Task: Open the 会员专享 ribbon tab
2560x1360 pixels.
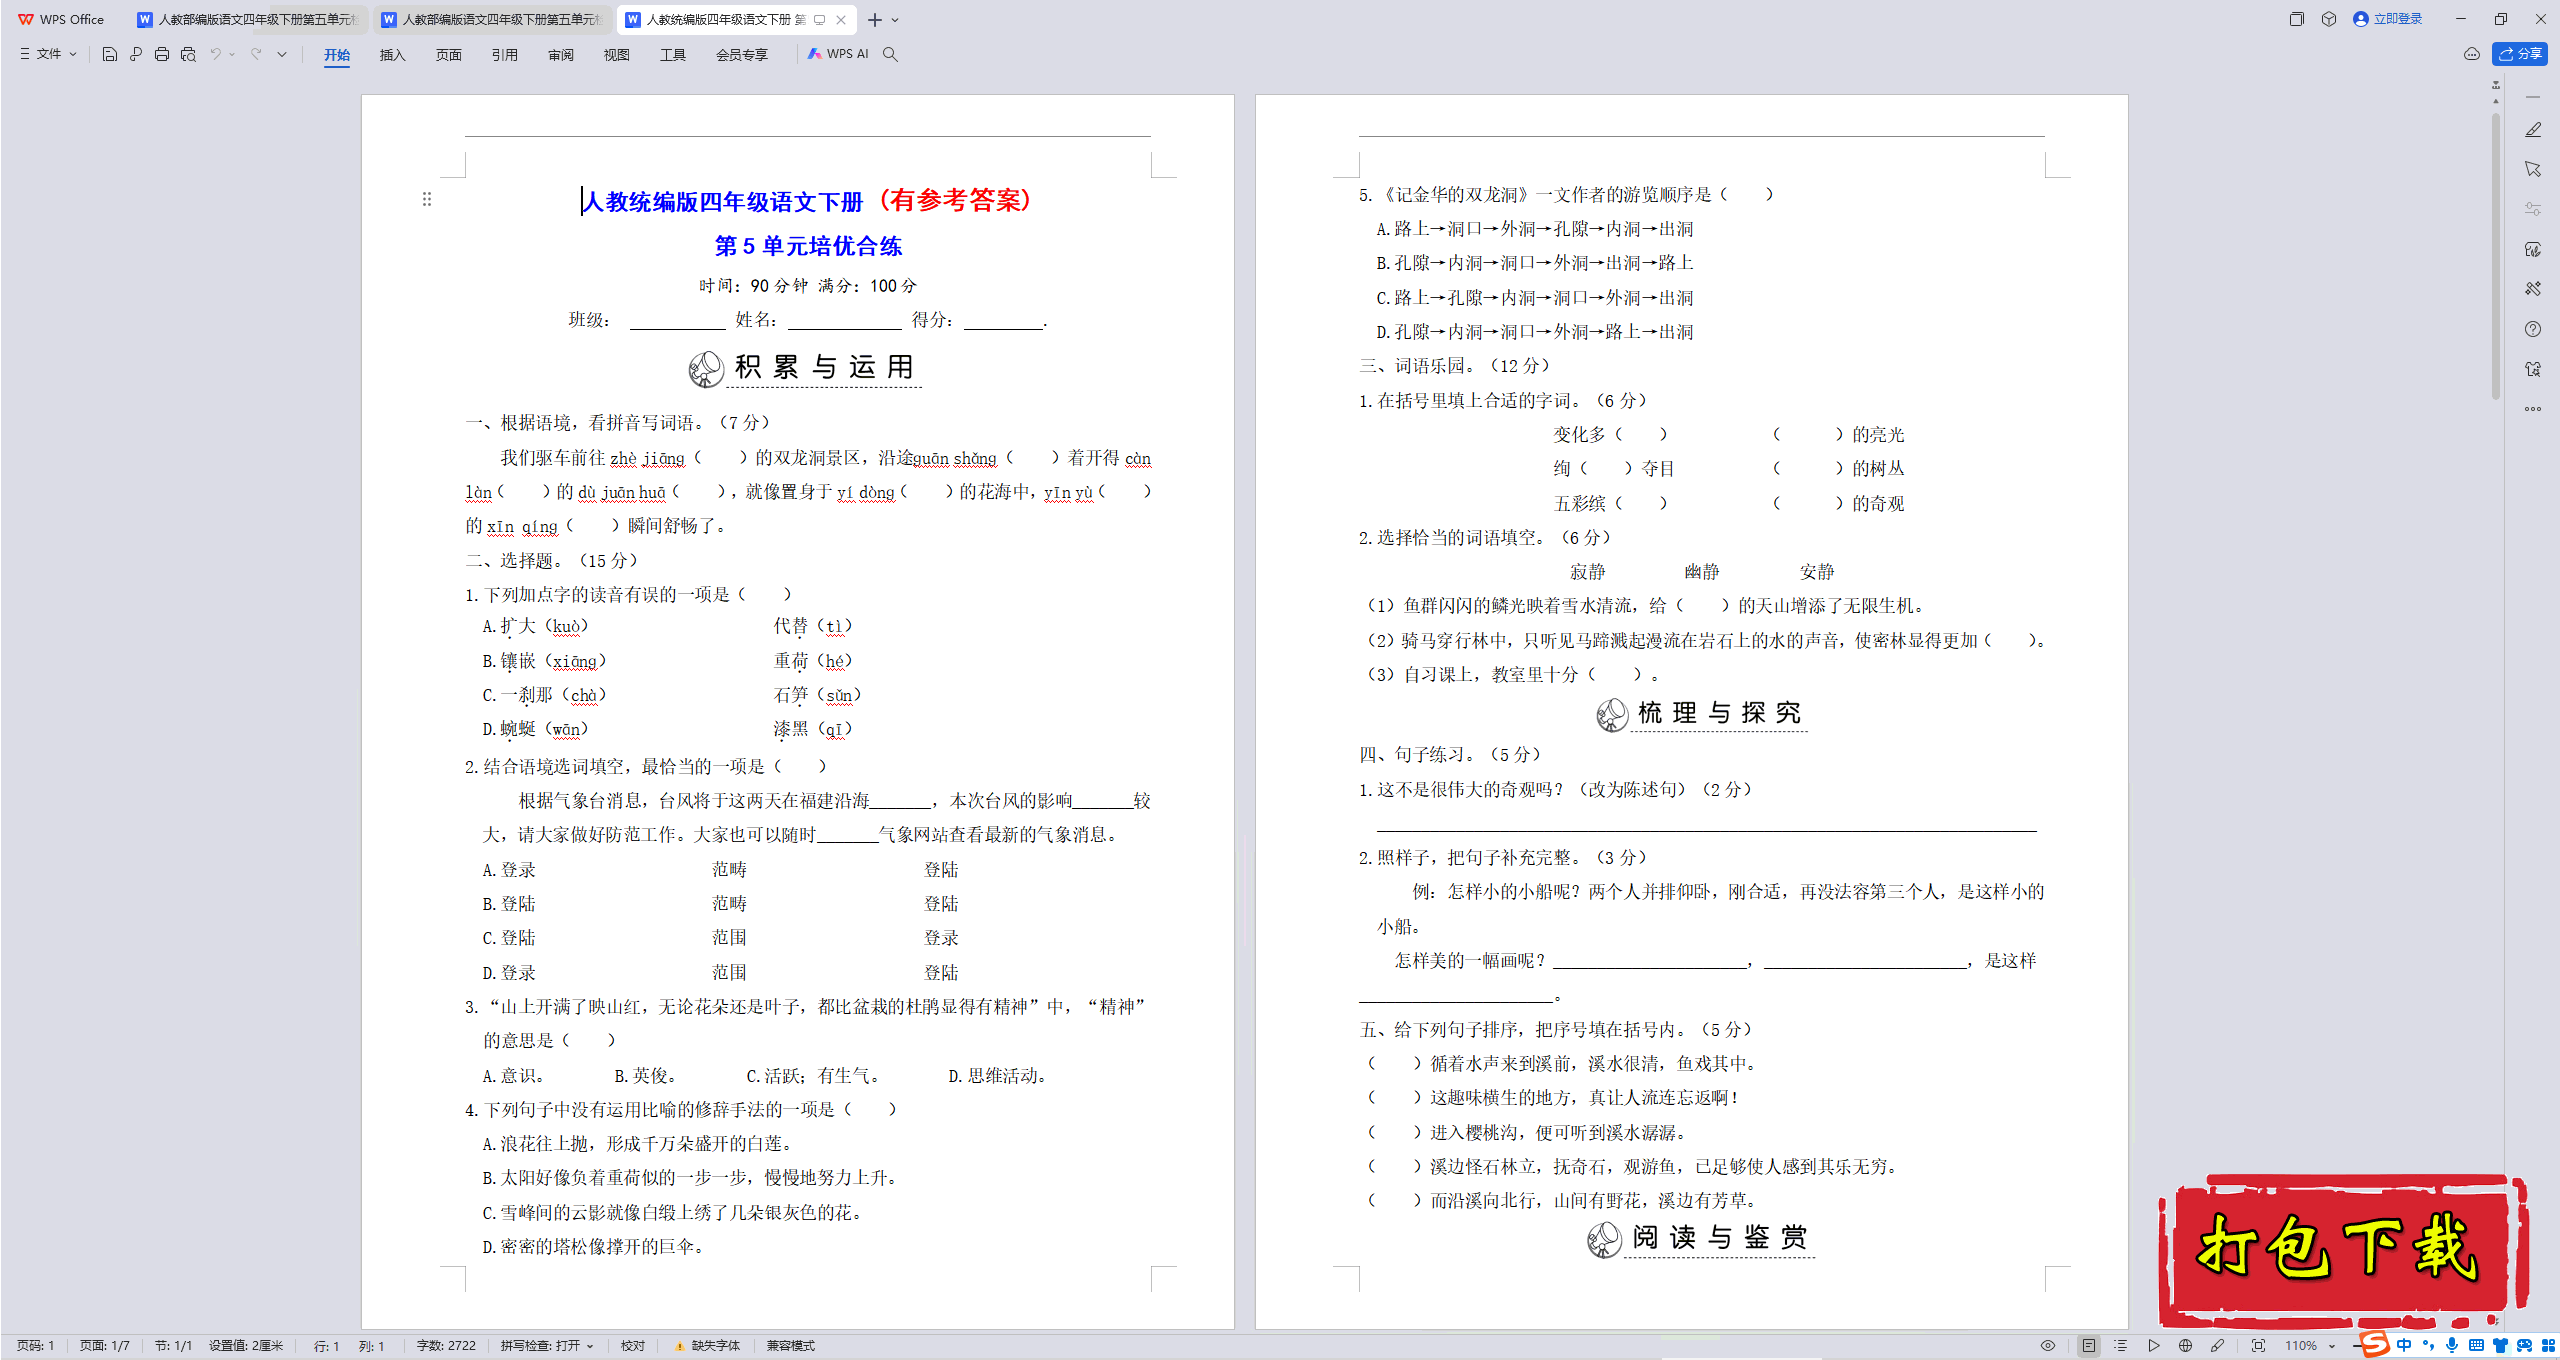Action: coord(742,55)
